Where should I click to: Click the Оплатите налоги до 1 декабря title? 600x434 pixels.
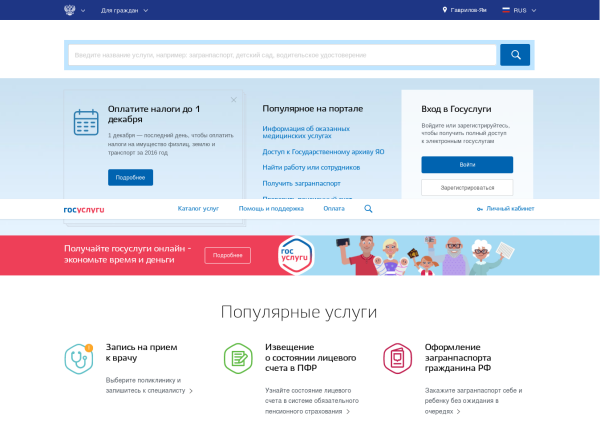pyautogui.click(x=154, y=114)
